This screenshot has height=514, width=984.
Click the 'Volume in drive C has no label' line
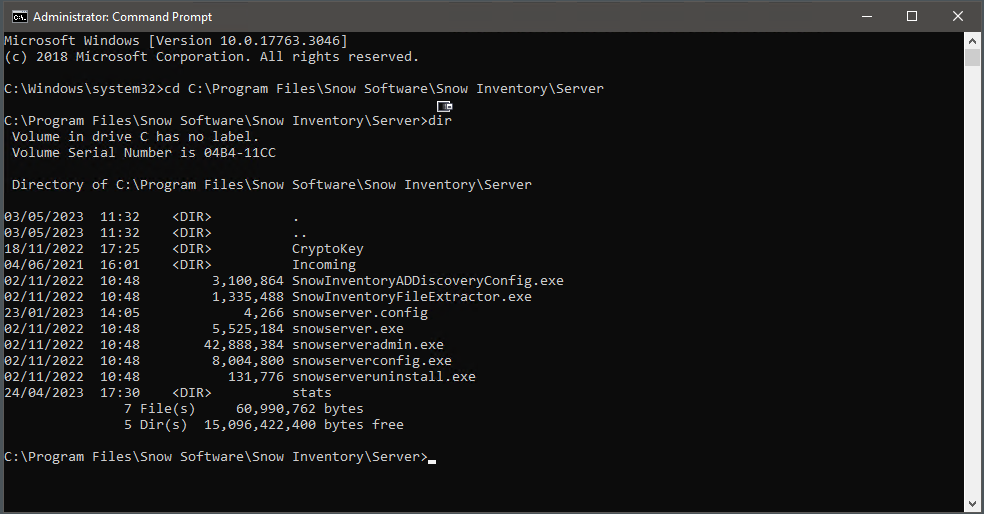click(x=135, y=137)
